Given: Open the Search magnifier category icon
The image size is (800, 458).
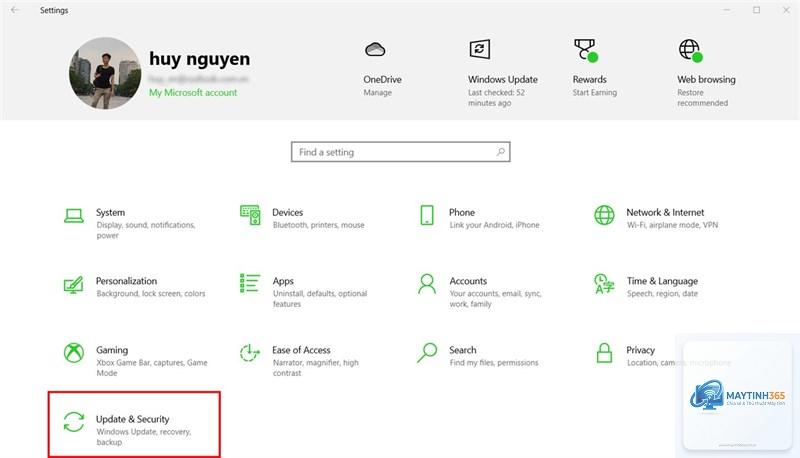Looking at the screenshot, I should tap(427, 352).
